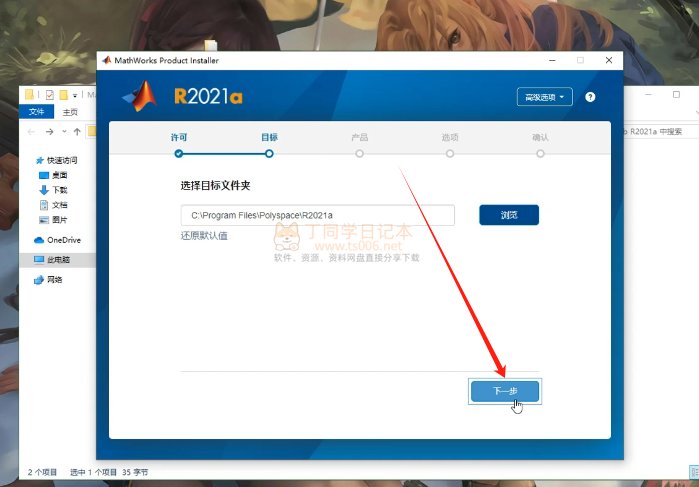Select 此电脑 in File Explorer sidebar
The height and width of the screenshot is (487, 699).
pos(52,260)
